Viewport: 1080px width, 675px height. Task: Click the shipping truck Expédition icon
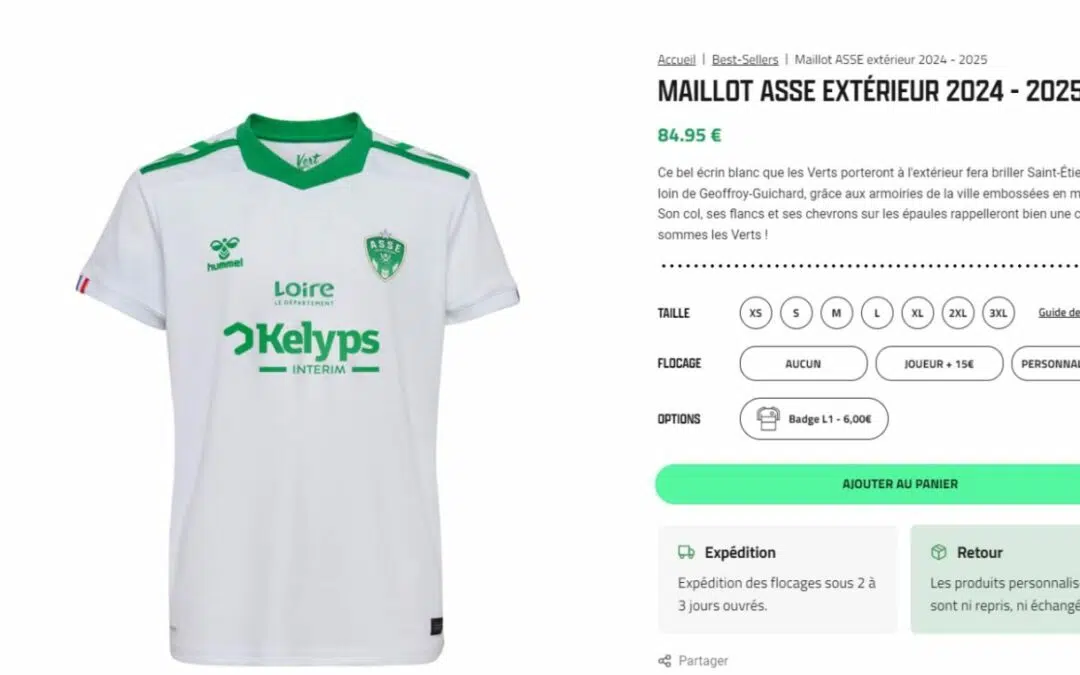(x=687, y=551)
